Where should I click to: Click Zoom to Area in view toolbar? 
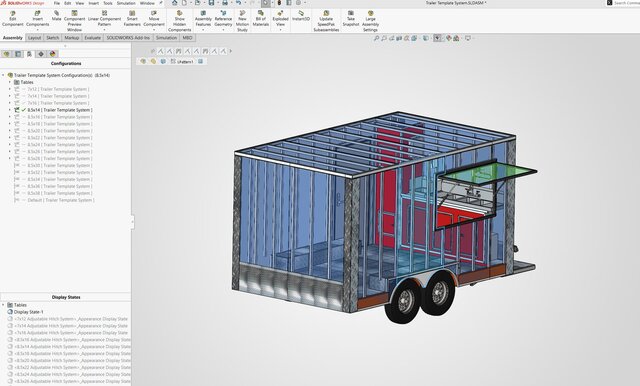pyautogui.click(x=384, y=38)
